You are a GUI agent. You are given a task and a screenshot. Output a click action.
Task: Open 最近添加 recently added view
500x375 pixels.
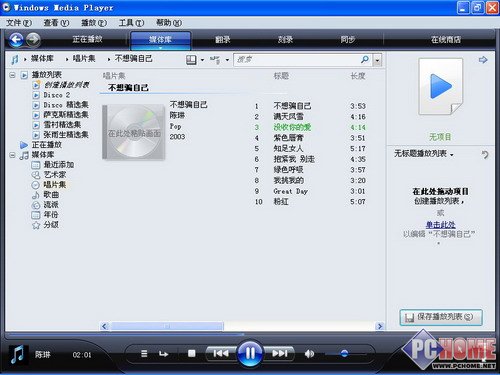tap(58, 165)
